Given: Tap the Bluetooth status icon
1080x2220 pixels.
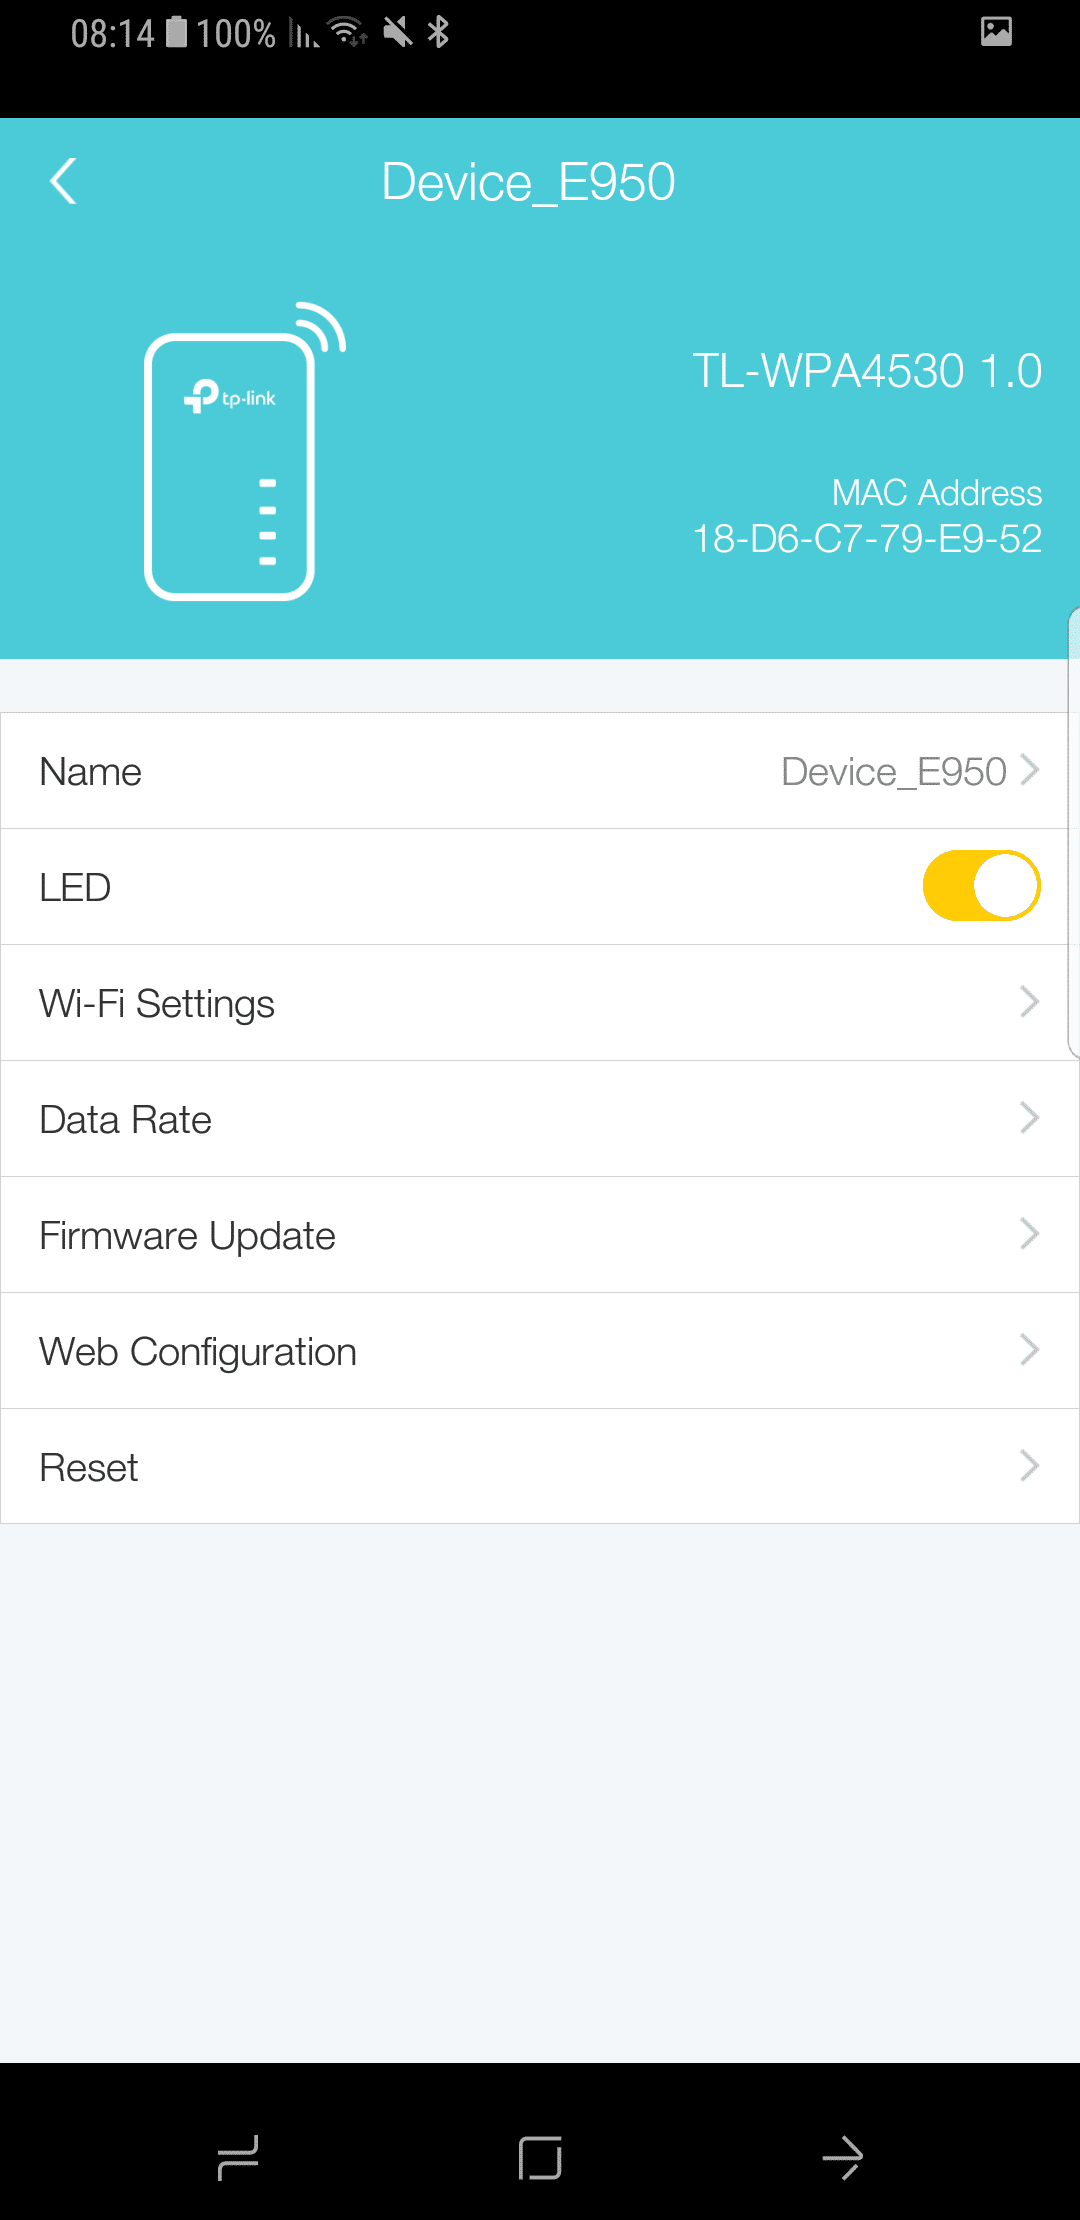Looking at the screenshot, I should (x=438, y=32).
